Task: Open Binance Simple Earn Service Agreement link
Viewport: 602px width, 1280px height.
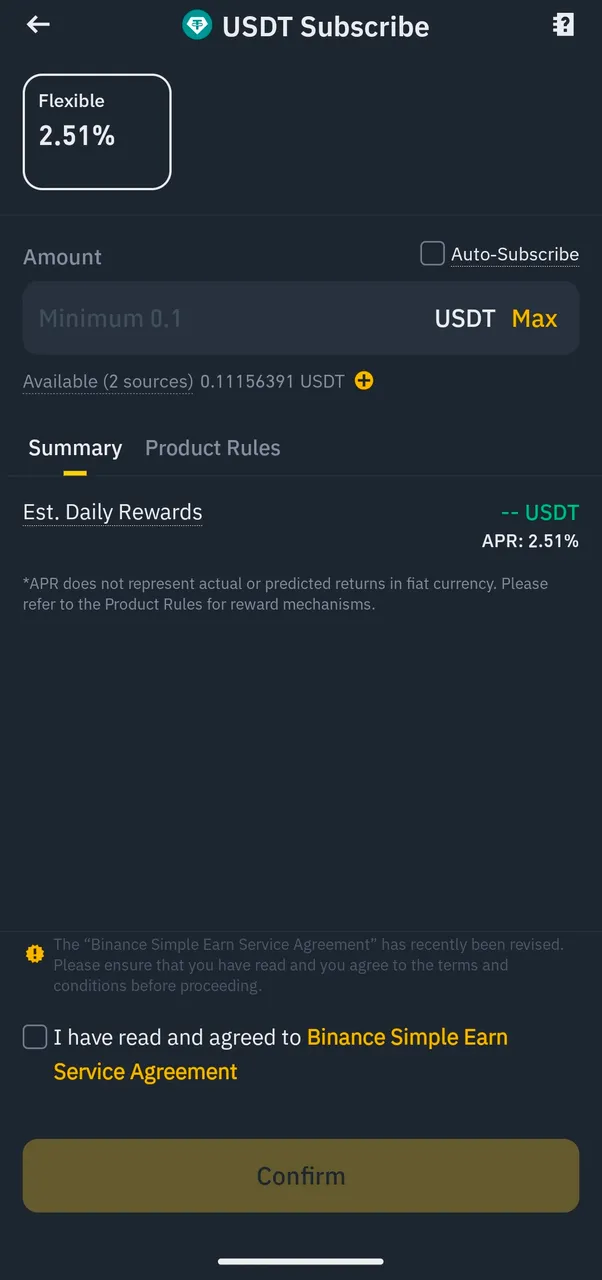Action: 281,1055
